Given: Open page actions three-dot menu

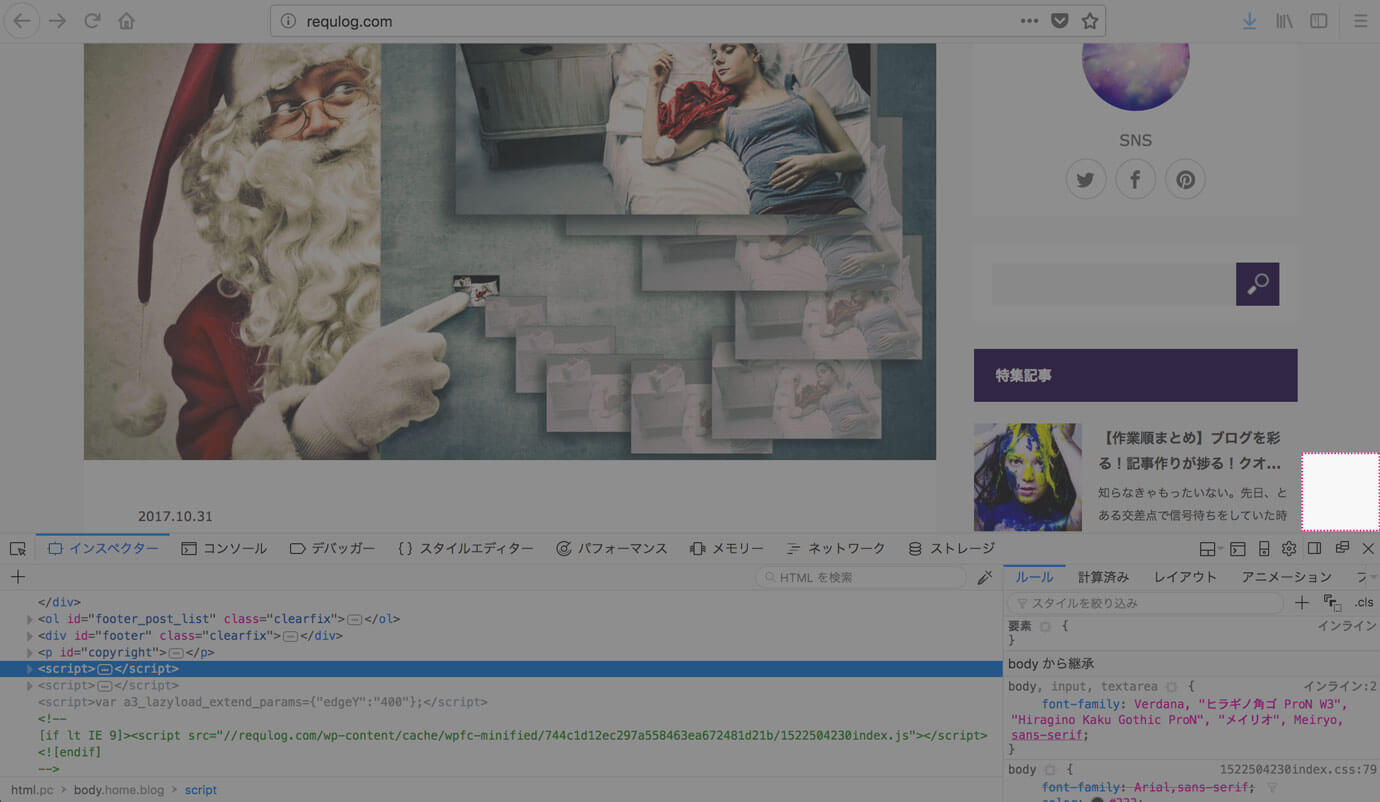Looking at the screenshot, I should (x=1029, y=21).
